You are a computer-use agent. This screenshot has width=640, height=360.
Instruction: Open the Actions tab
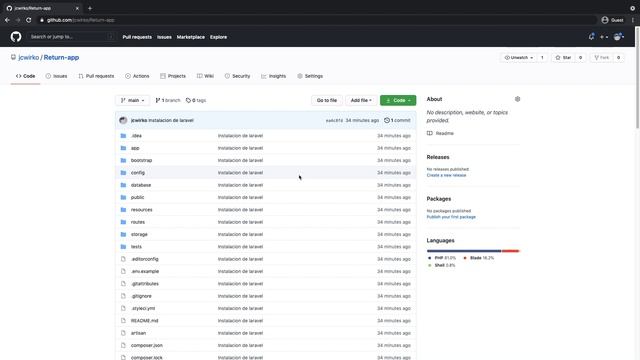tap(137, 76)
